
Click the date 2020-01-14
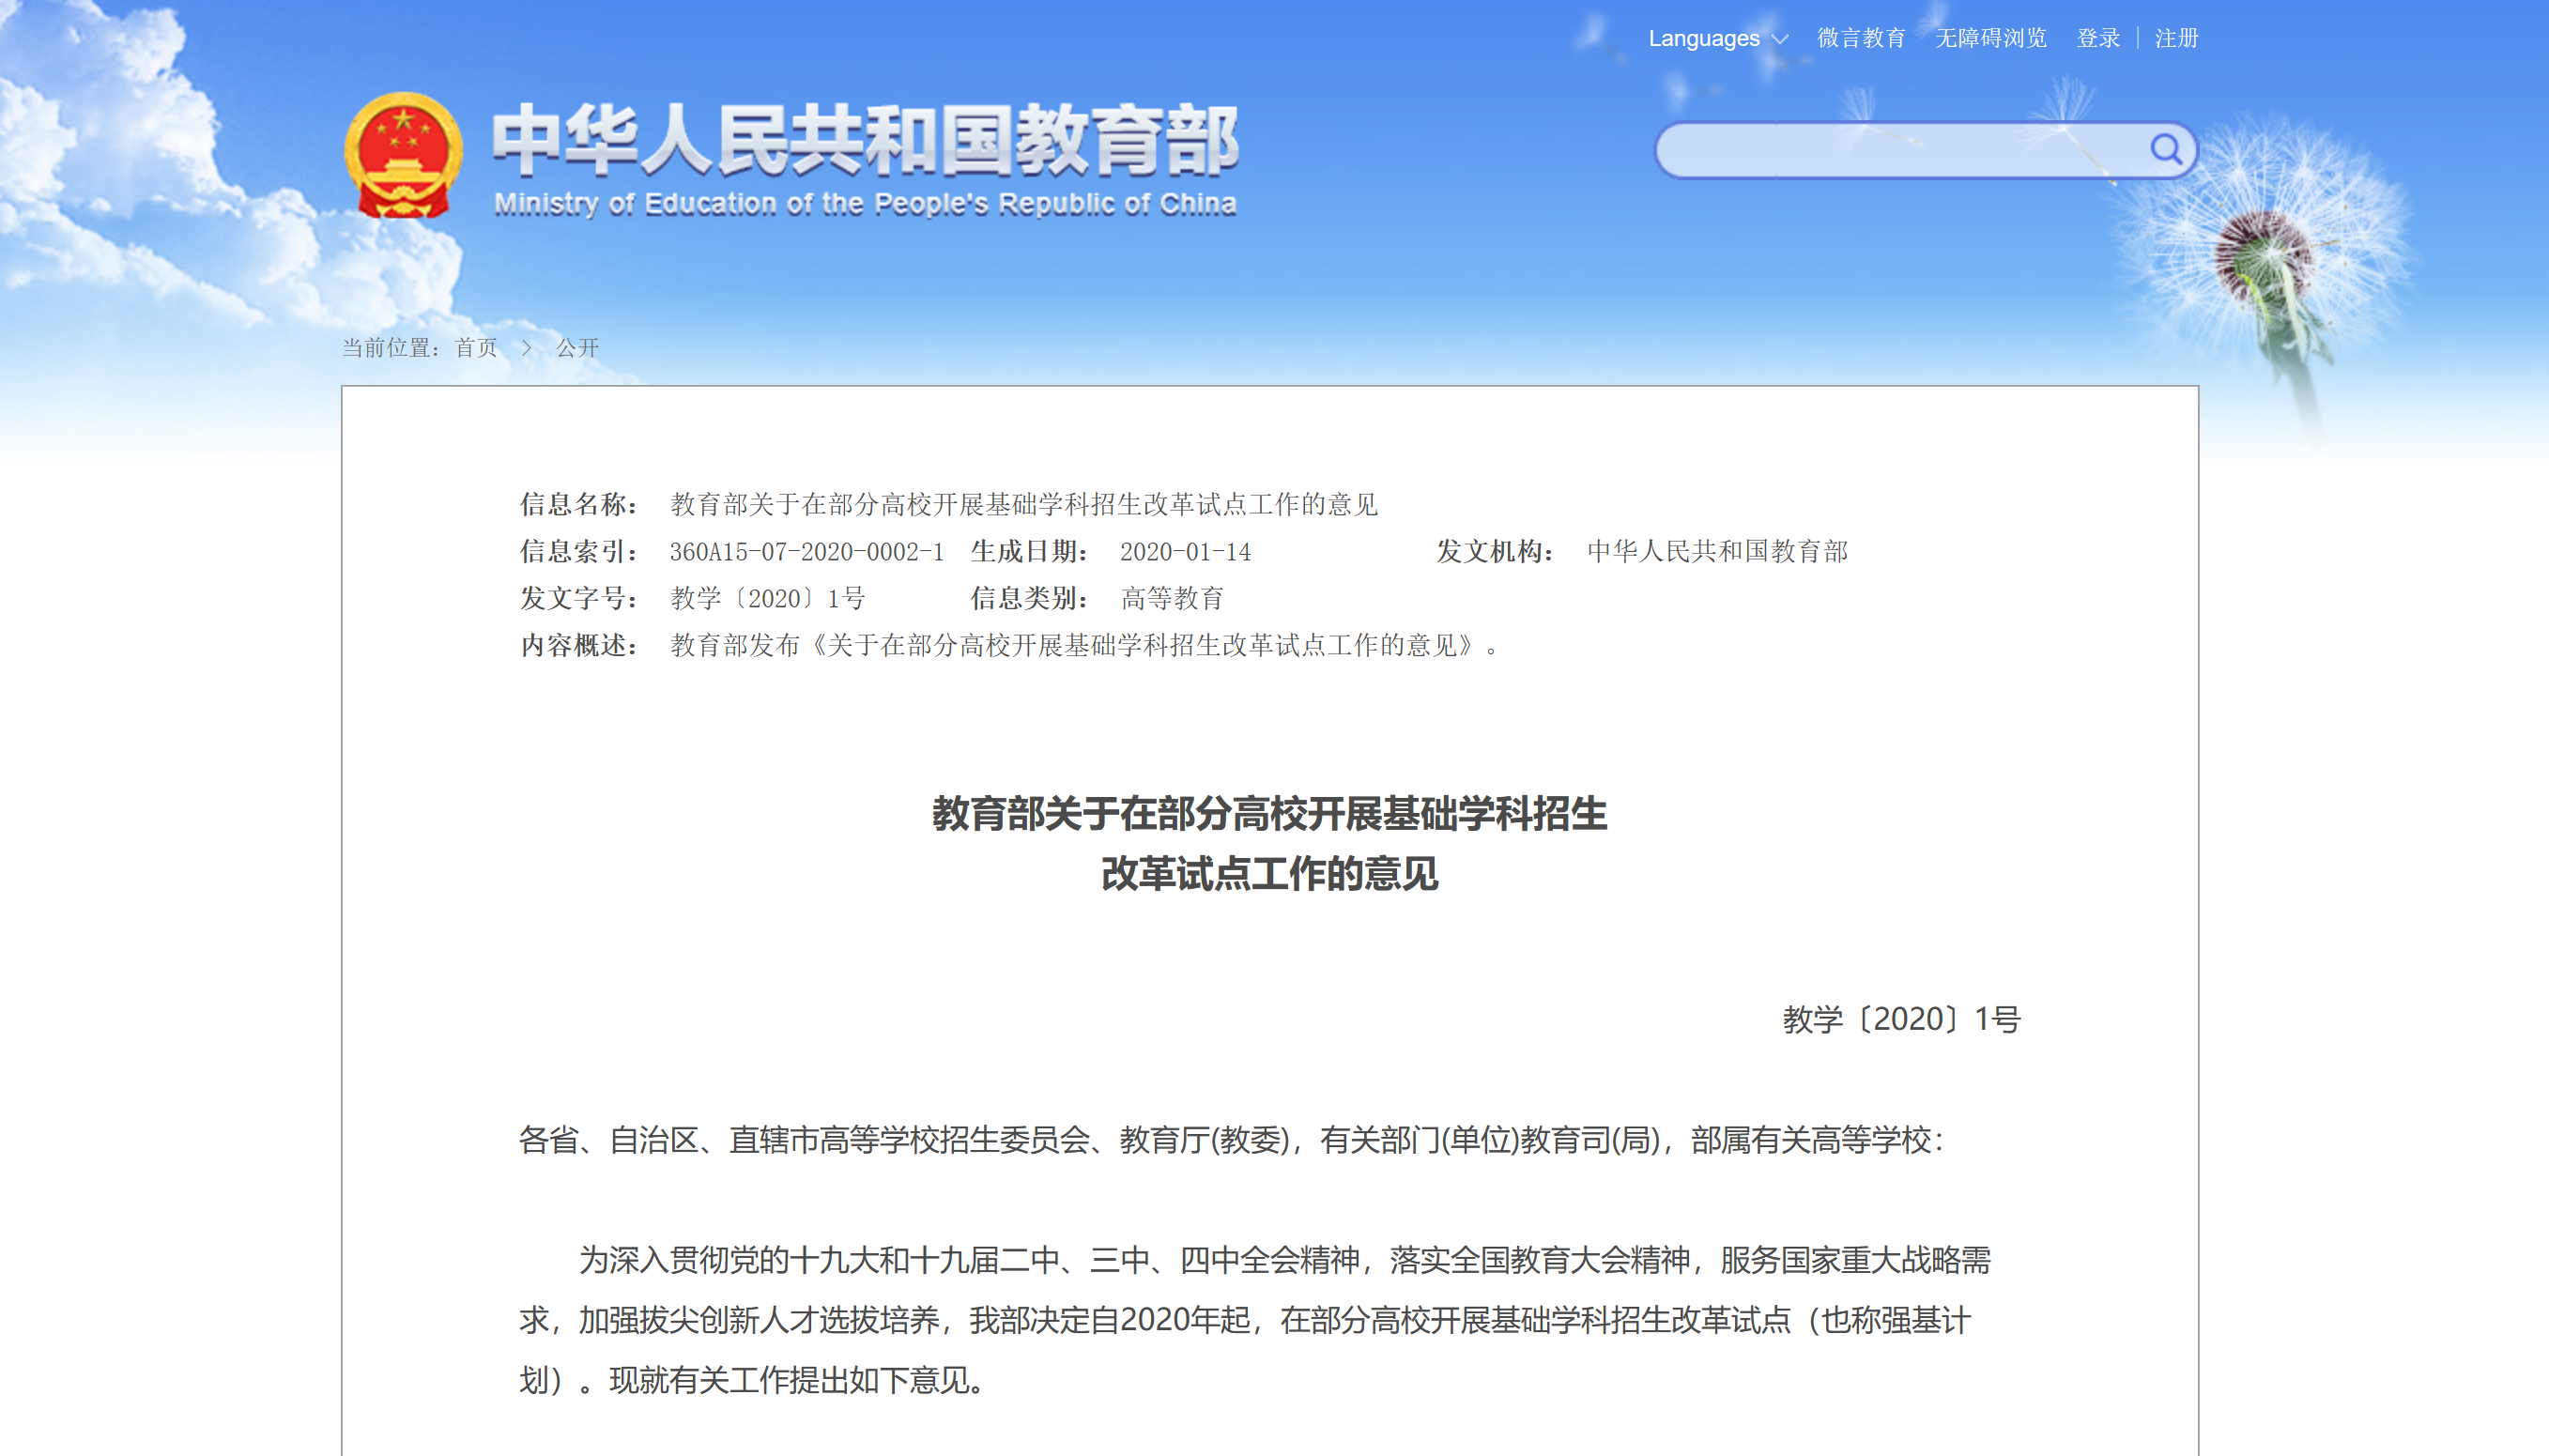click(x=1185, y=551)
